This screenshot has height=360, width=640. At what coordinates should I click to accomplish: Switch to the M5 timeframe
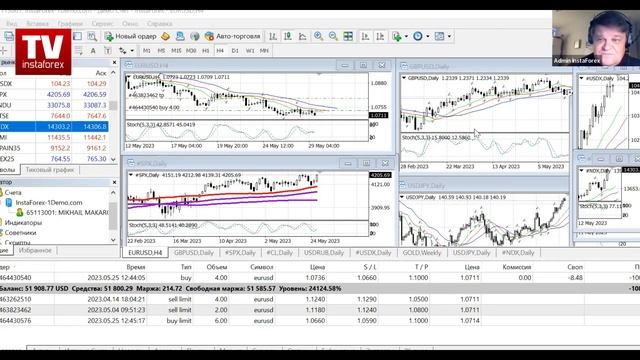coord(161,51)
